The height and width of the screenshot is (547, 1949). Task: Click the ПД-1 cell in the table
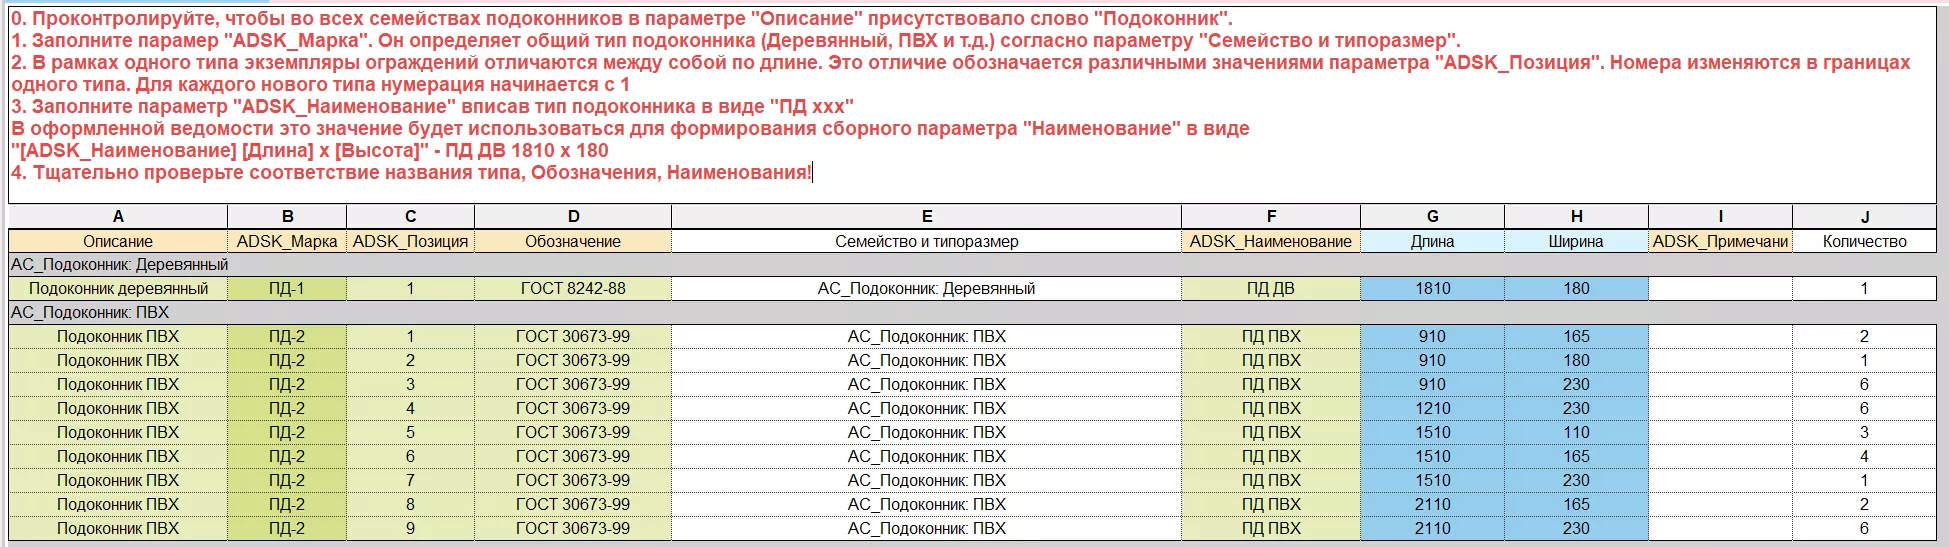pyautogui.click(x=287, y=288)
